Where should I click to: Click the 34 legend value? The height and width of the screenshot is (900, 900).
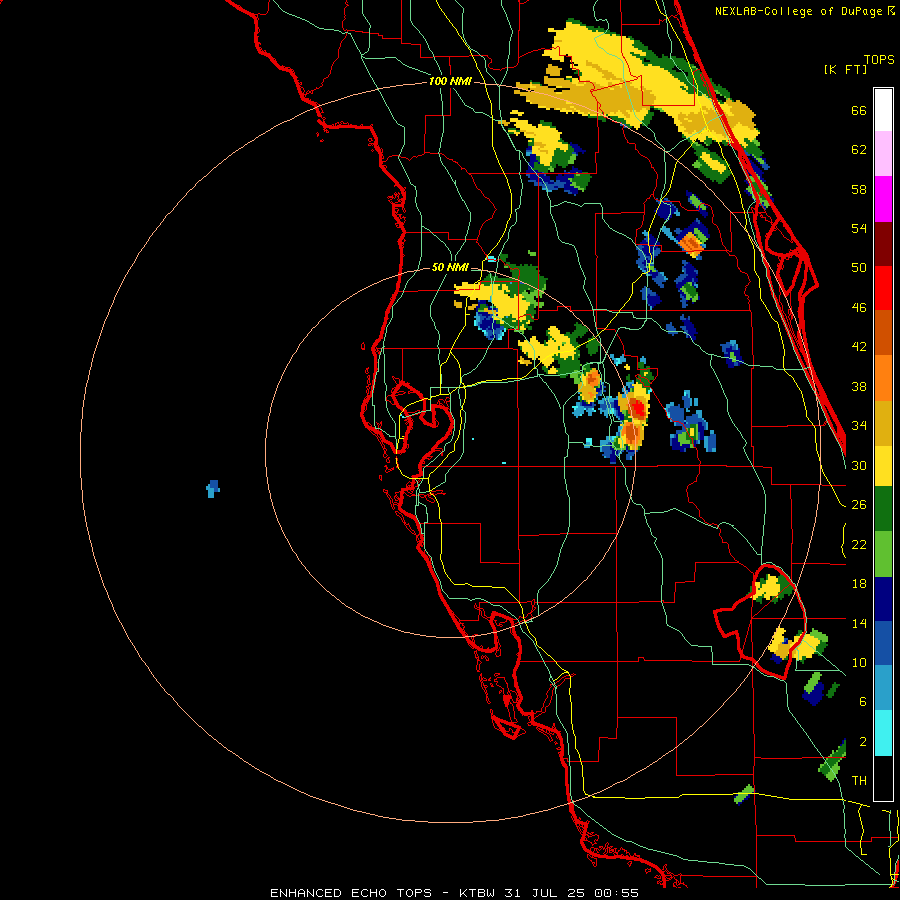(x=859, y=425)
